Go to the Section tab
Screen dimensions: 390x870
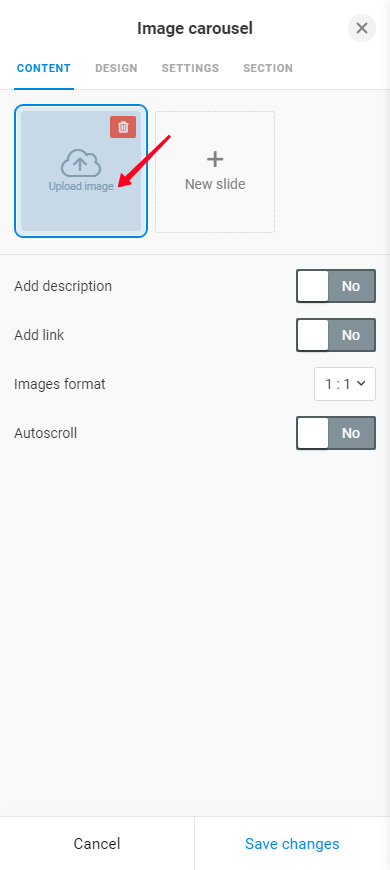(x=268, y=68)
